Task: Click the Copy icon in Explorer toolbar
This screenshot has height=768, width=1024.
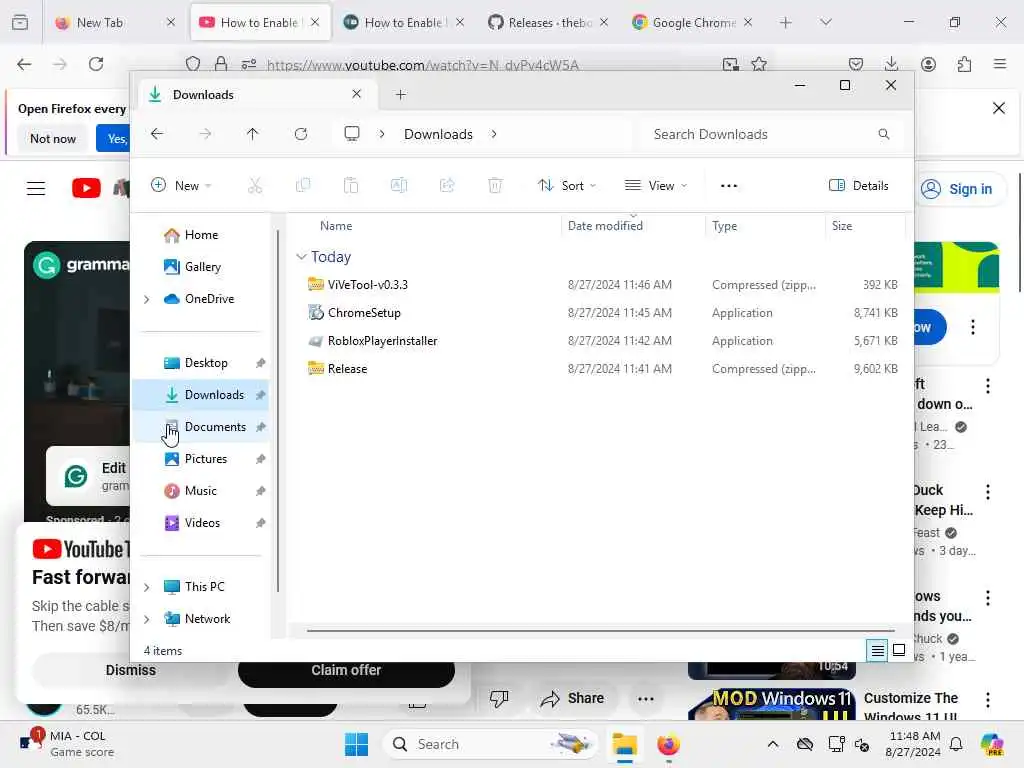Action: pos(303,185)
